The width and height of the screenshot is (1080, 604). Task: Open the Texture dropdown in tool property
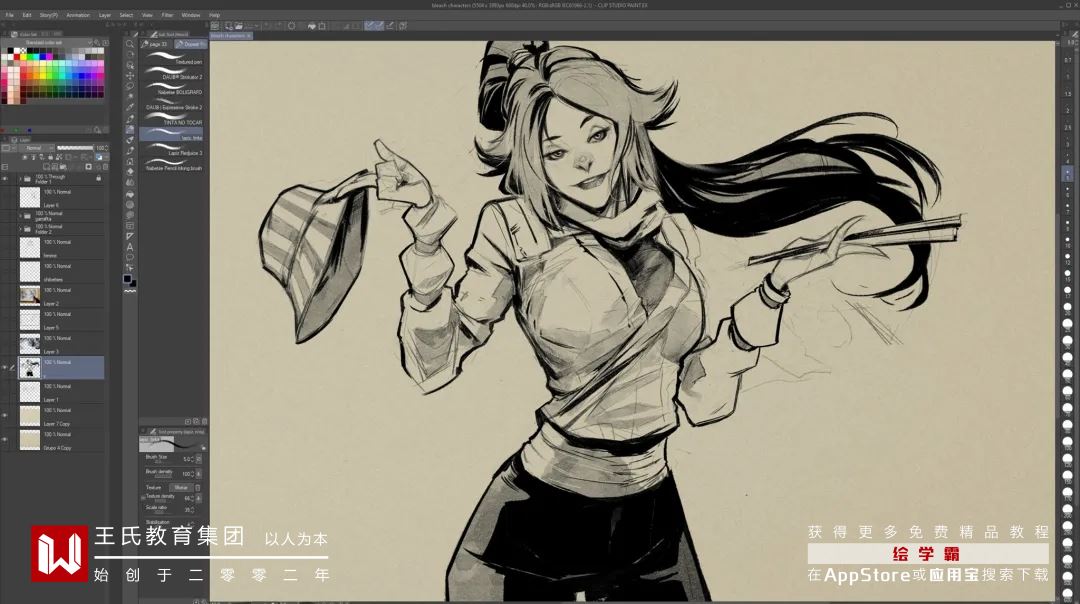pos(181,488)
